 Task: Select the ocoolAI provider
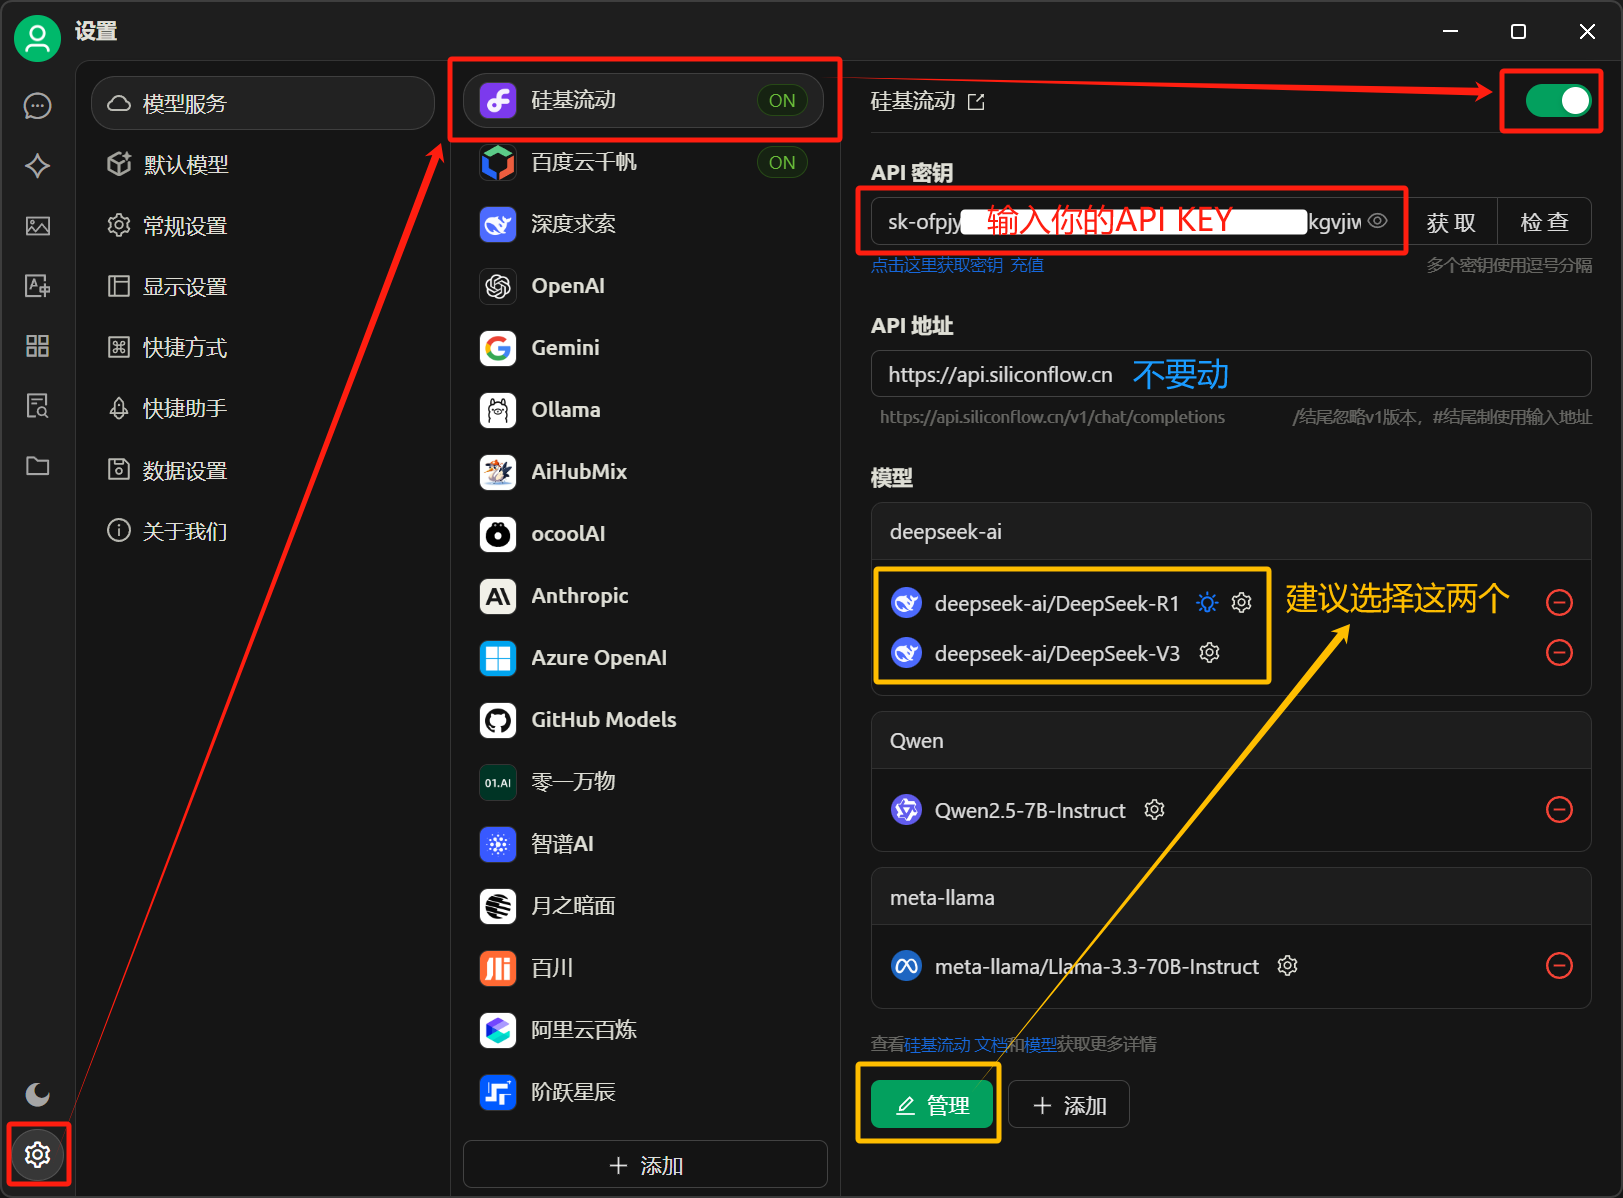(x=643, y=534)
